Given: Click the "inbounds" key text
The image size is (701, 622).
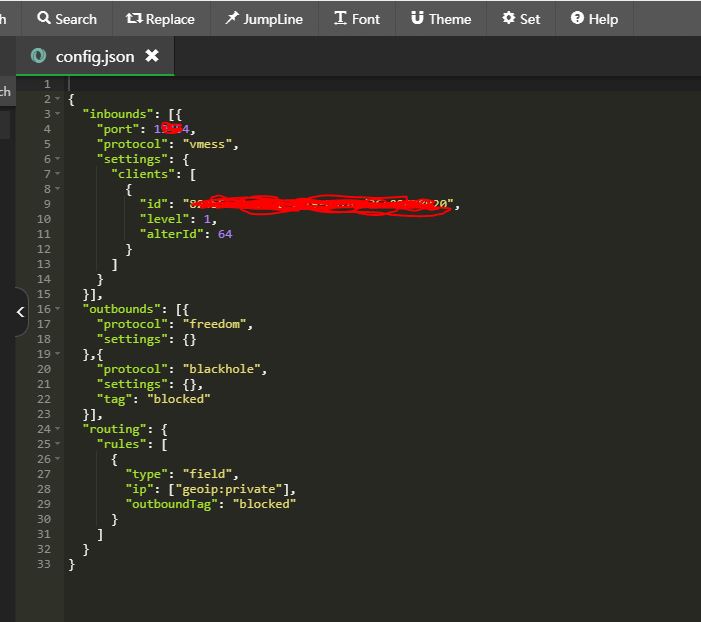Looking at the screenshot, I should point(118,114).
